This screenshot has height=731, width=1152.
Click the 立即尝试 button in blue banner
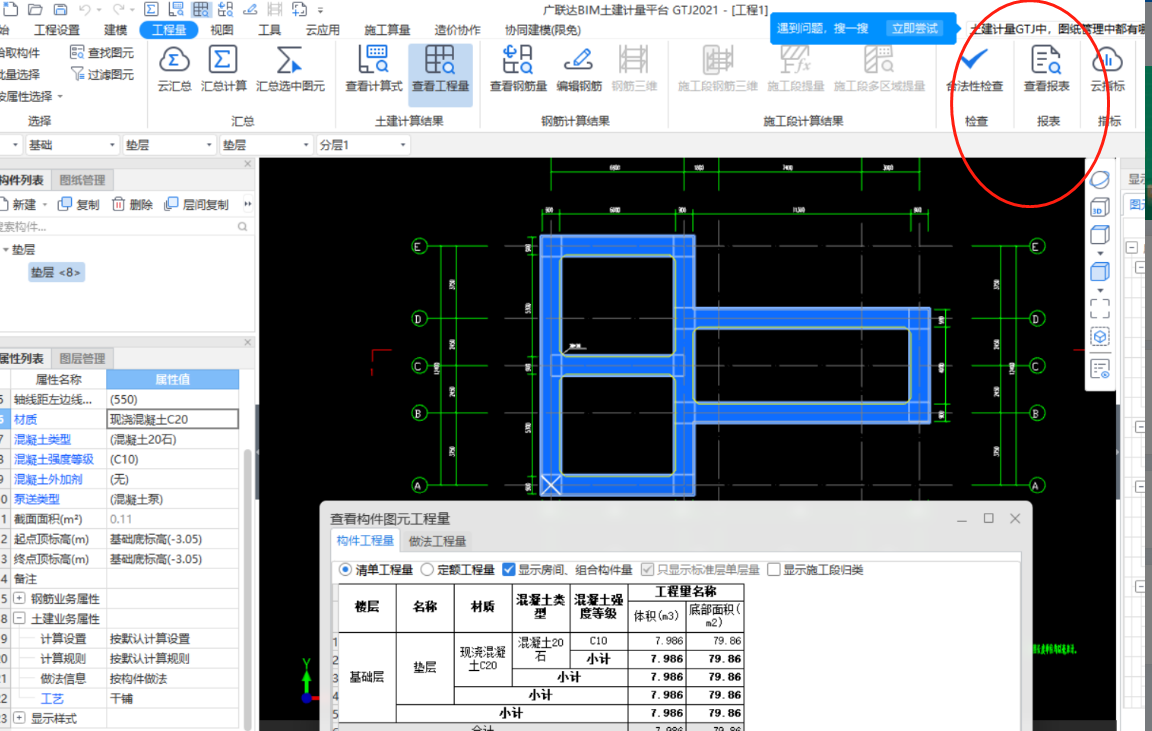tap(915, 29)
